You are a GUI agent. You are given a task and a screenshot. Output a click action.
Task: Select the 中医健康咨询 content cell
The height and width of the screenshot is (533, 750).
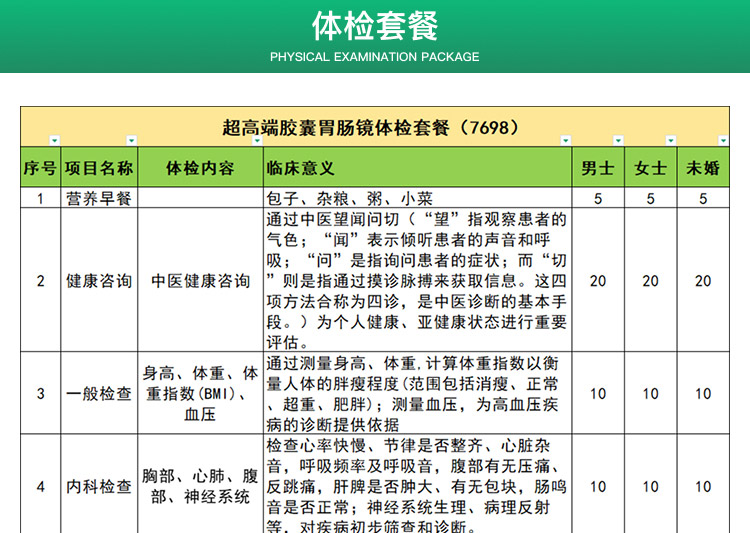point(200,280)
